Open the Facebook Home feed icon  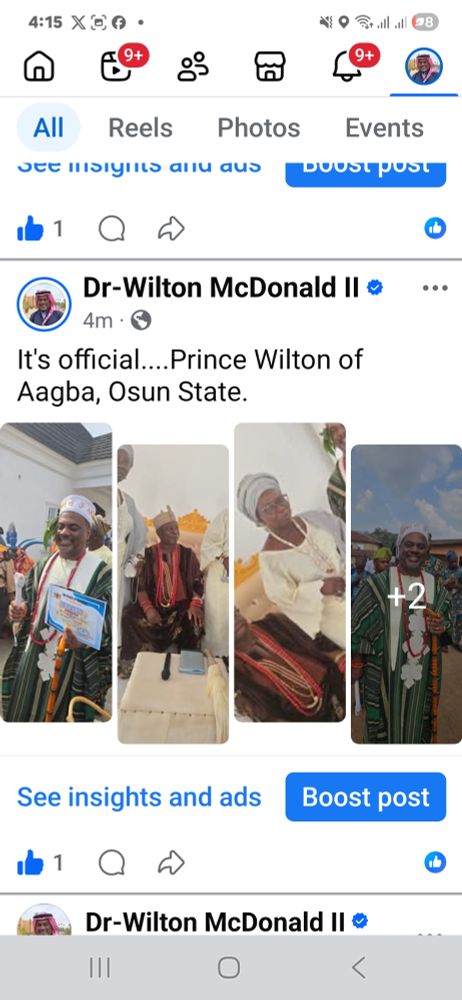point(39,66)
